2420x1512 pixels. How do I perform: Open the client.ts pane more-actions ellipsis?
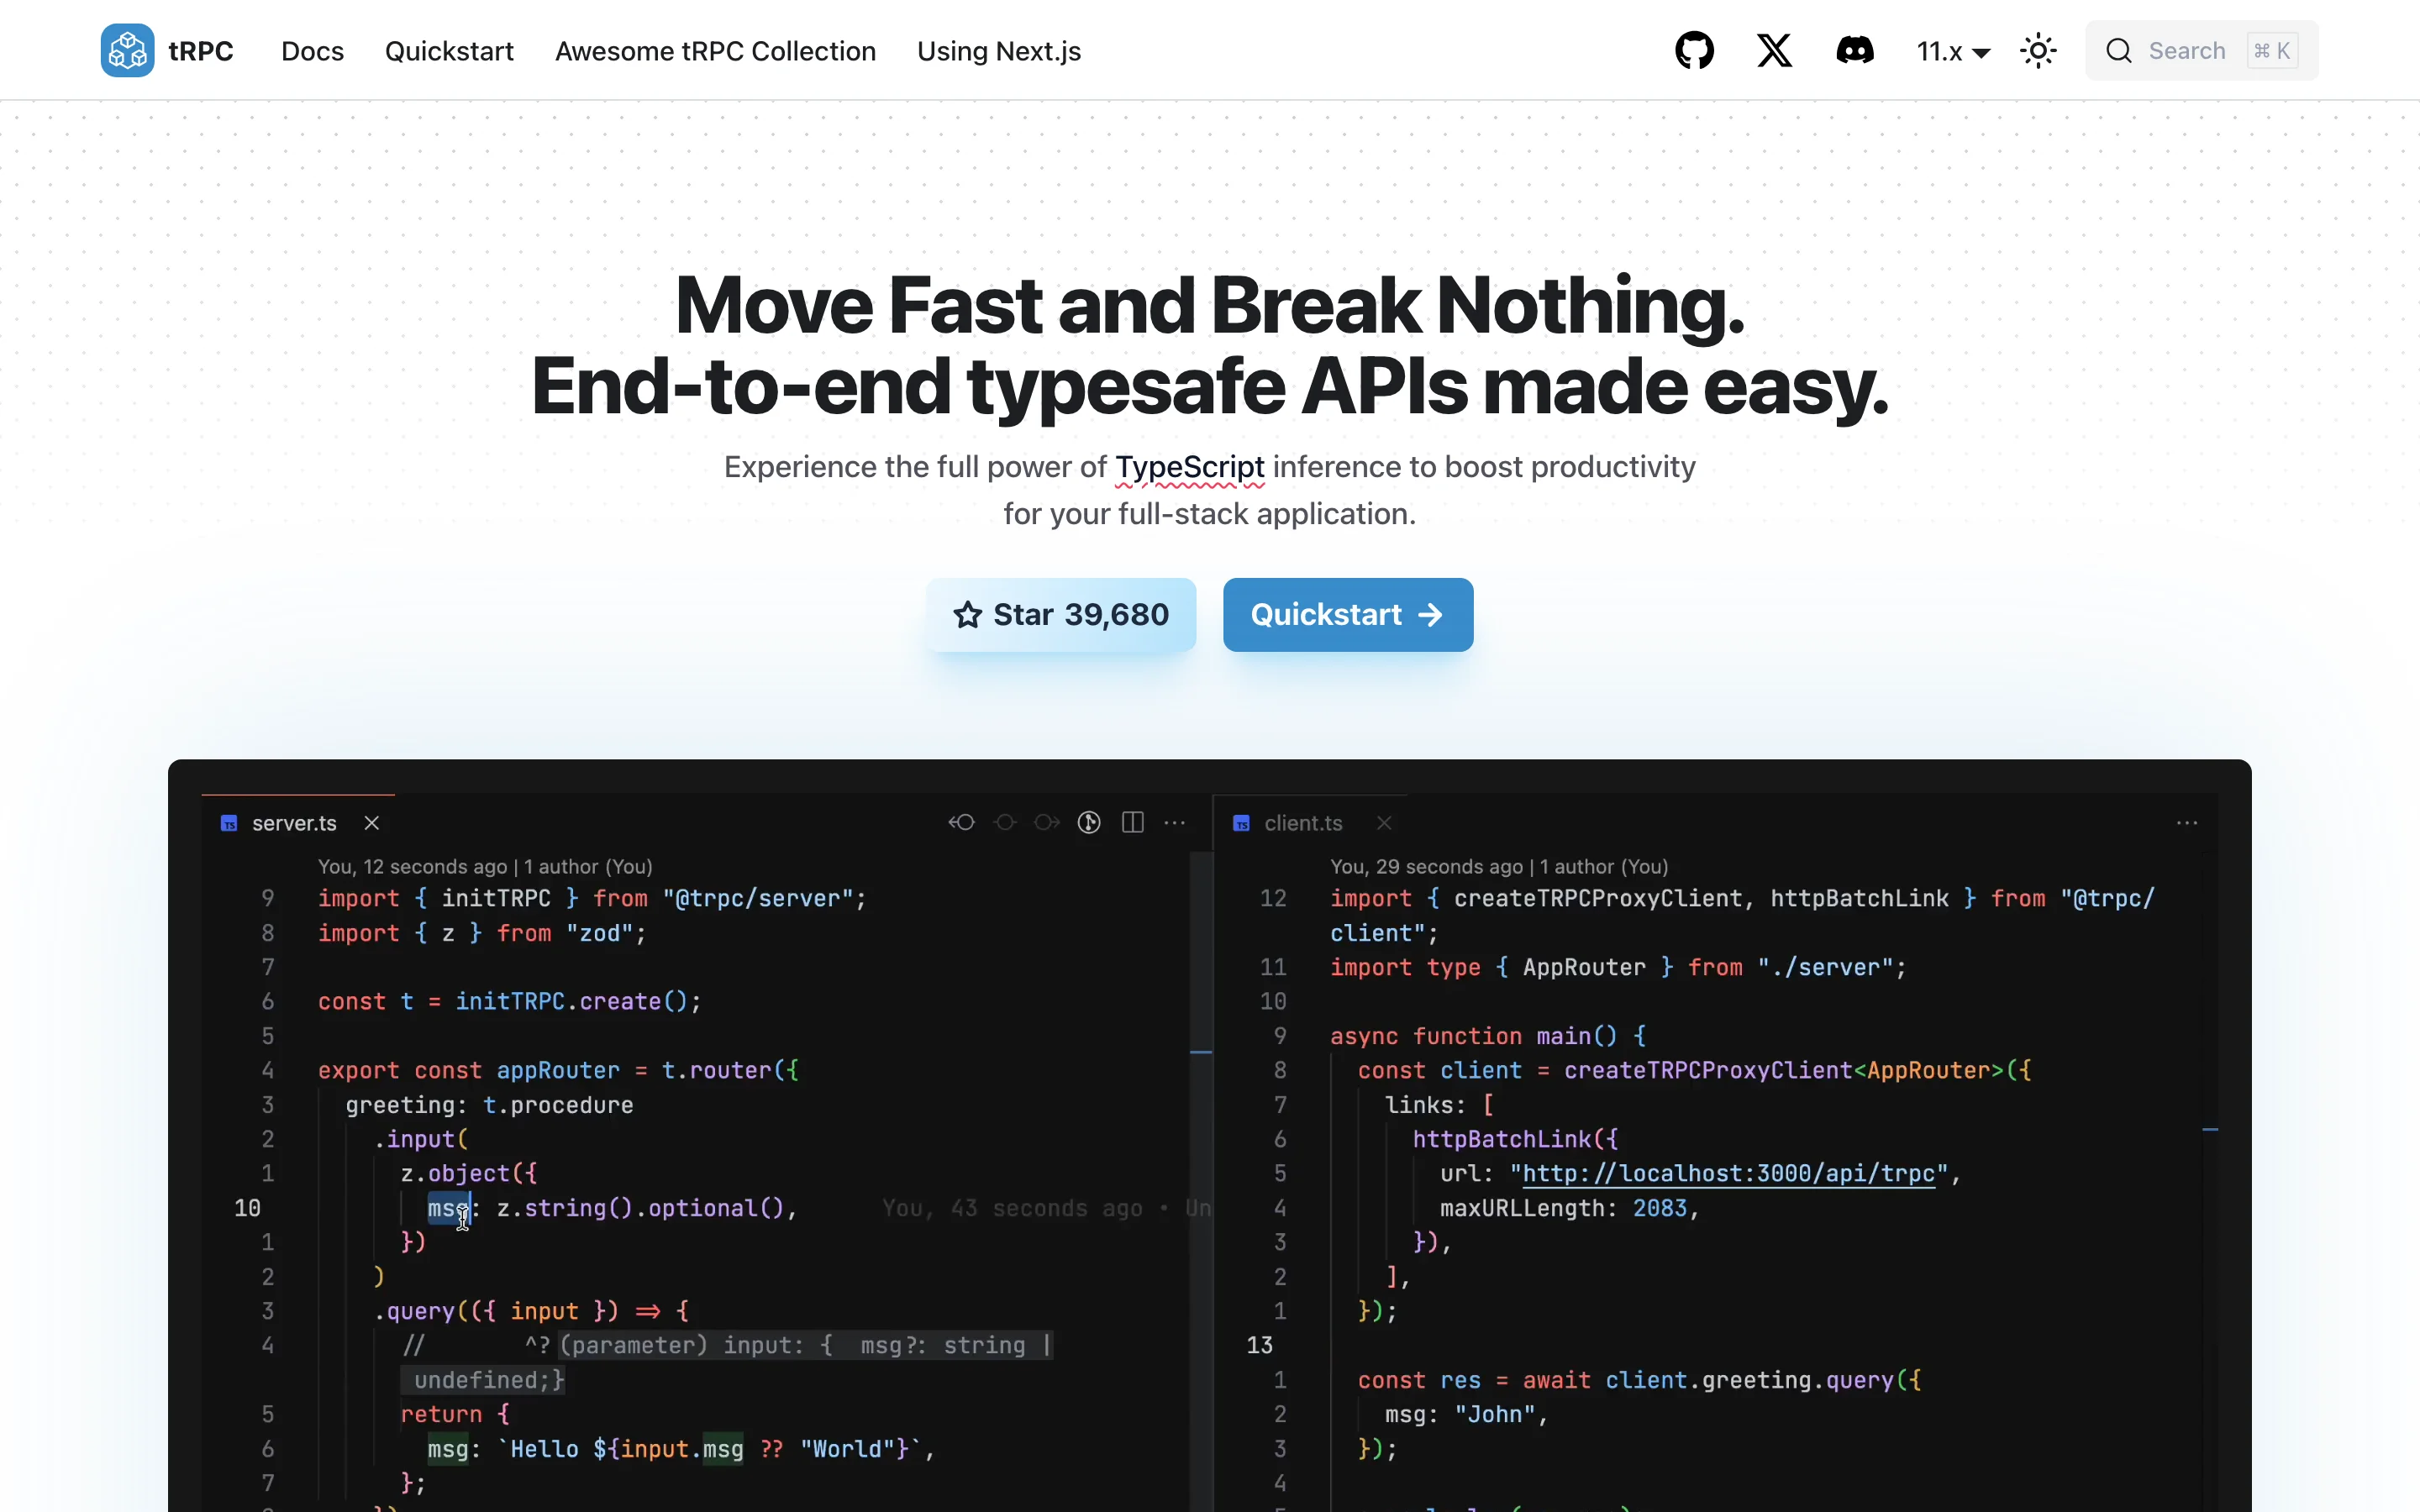[x=2186, y=822]
